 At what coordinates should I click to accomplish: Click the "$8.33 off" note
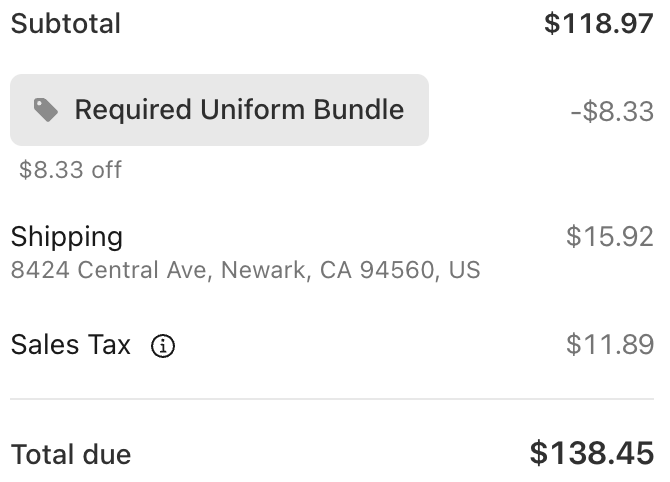tap(70, 170)
